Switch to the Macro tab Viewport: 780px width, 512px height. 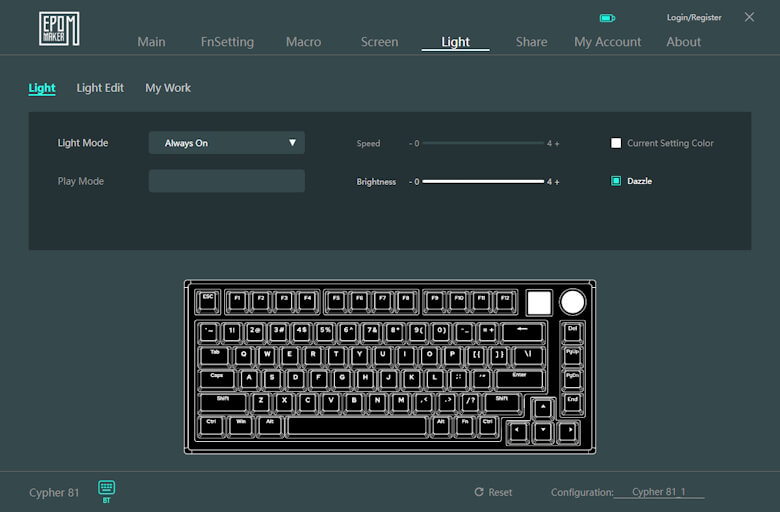tap(303, 42)
